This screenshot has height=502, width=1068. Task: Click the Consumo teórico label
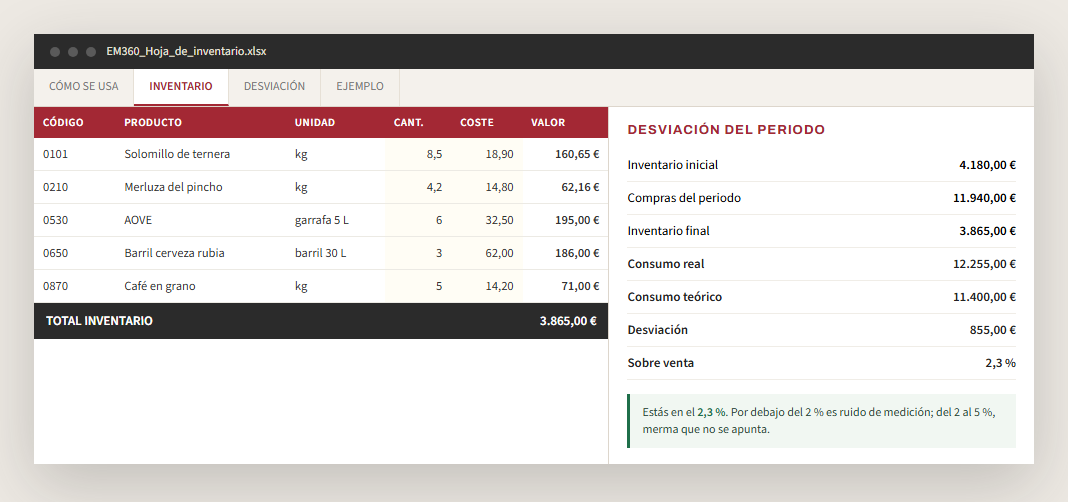point(674,297)
